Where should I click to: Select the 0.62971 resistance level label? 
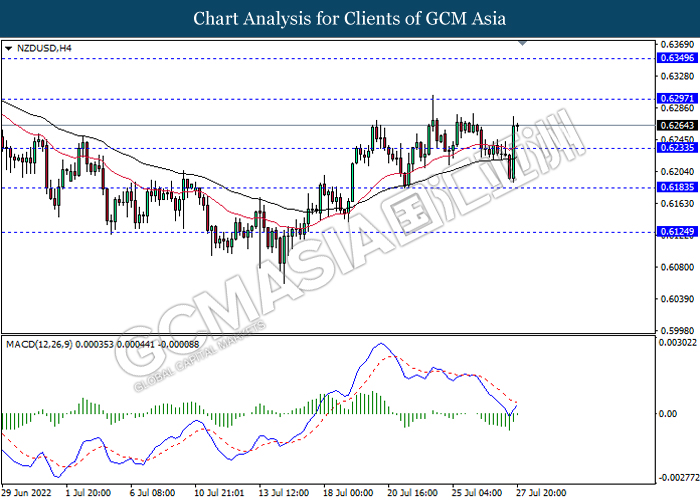tap(677, 99)
